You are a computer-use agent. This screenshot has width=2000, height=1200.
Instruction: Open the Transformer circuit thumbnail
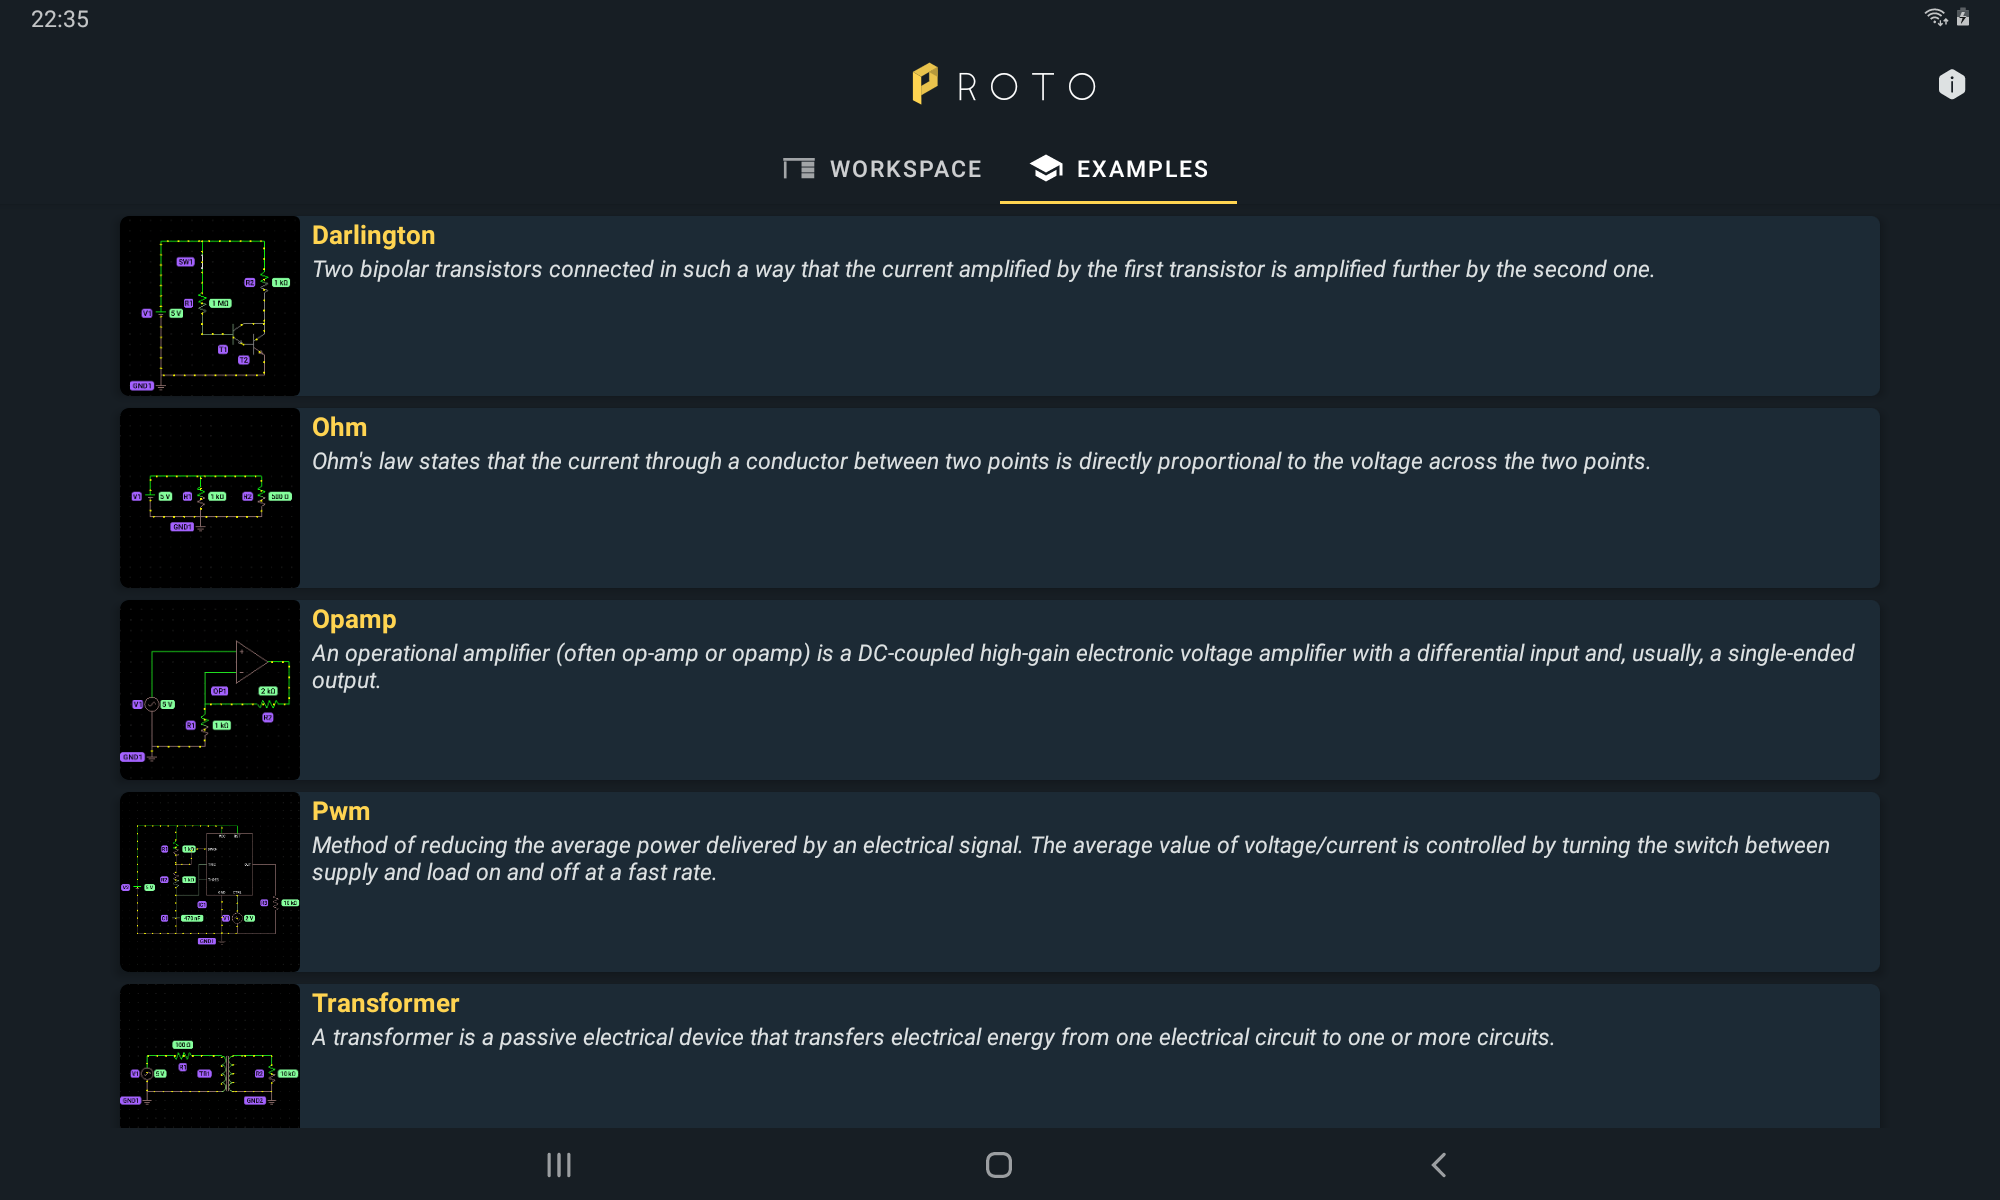coord(210,1056)
